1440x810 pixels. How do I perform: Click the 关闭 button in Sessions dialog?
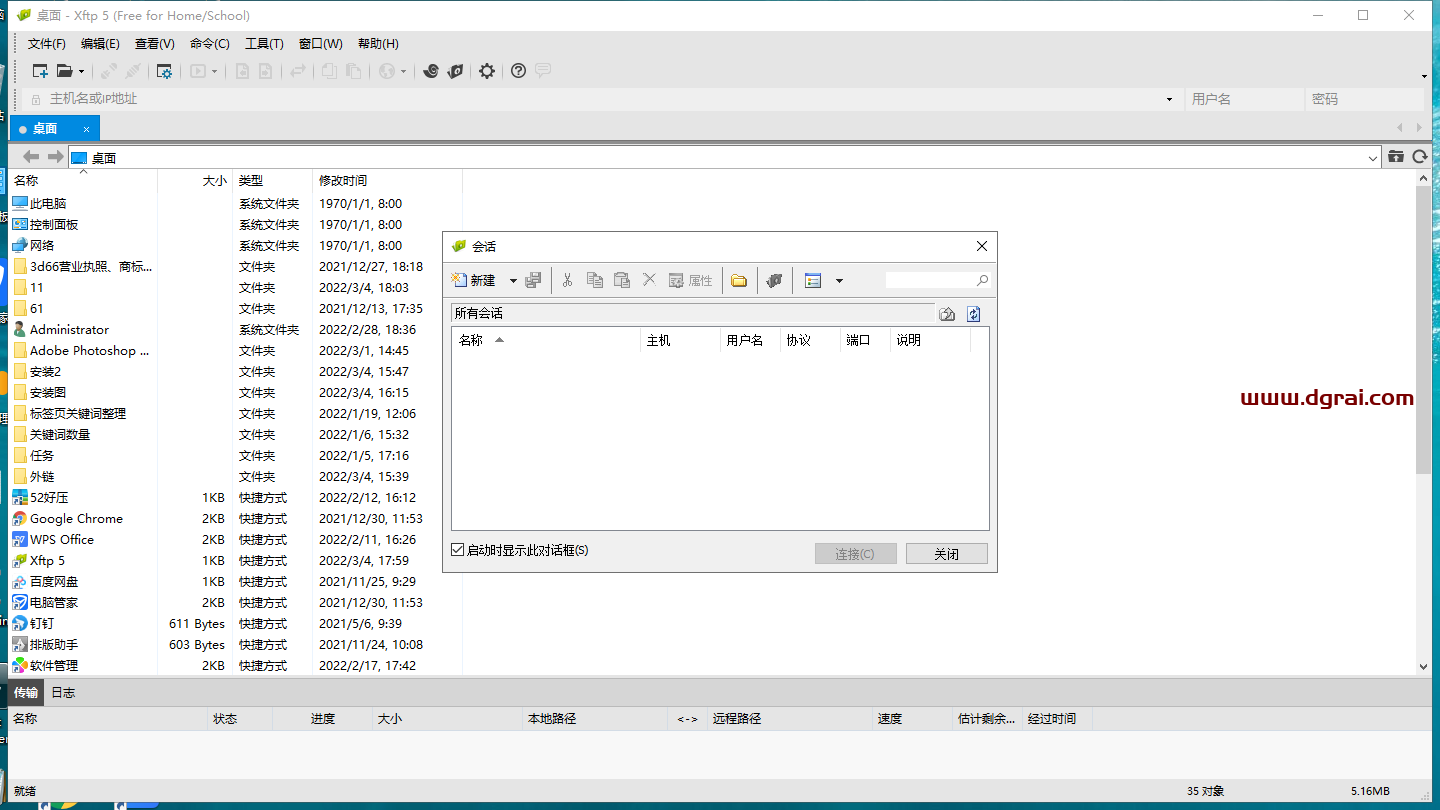click(946, 554)
